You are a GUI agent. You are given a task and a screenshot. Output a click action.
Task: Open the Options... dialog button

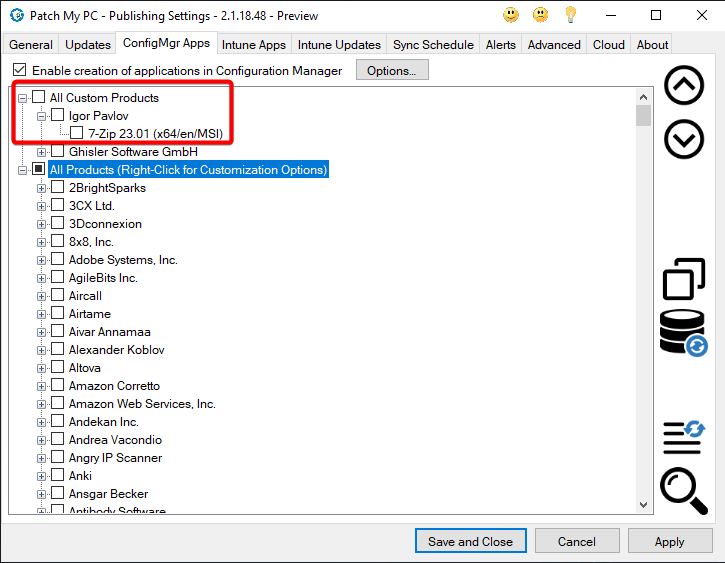pyautogui.click(x=397, y=71)
